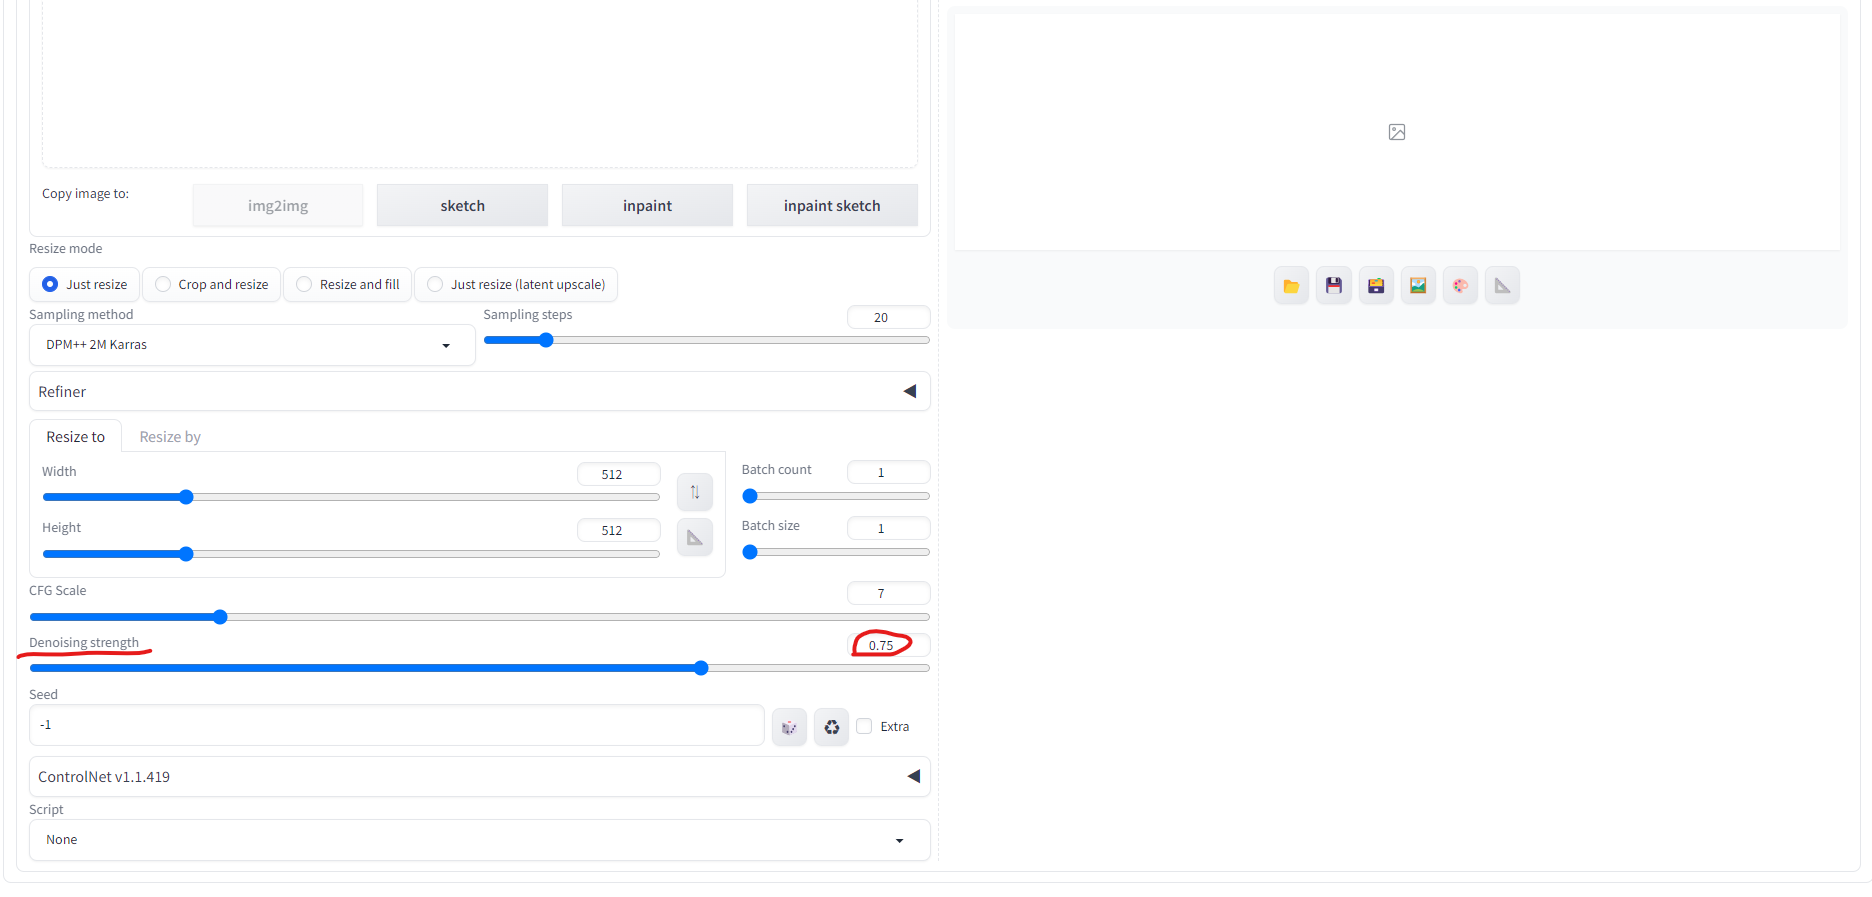Click the Denoising strength slider handle

click(701, 668)
